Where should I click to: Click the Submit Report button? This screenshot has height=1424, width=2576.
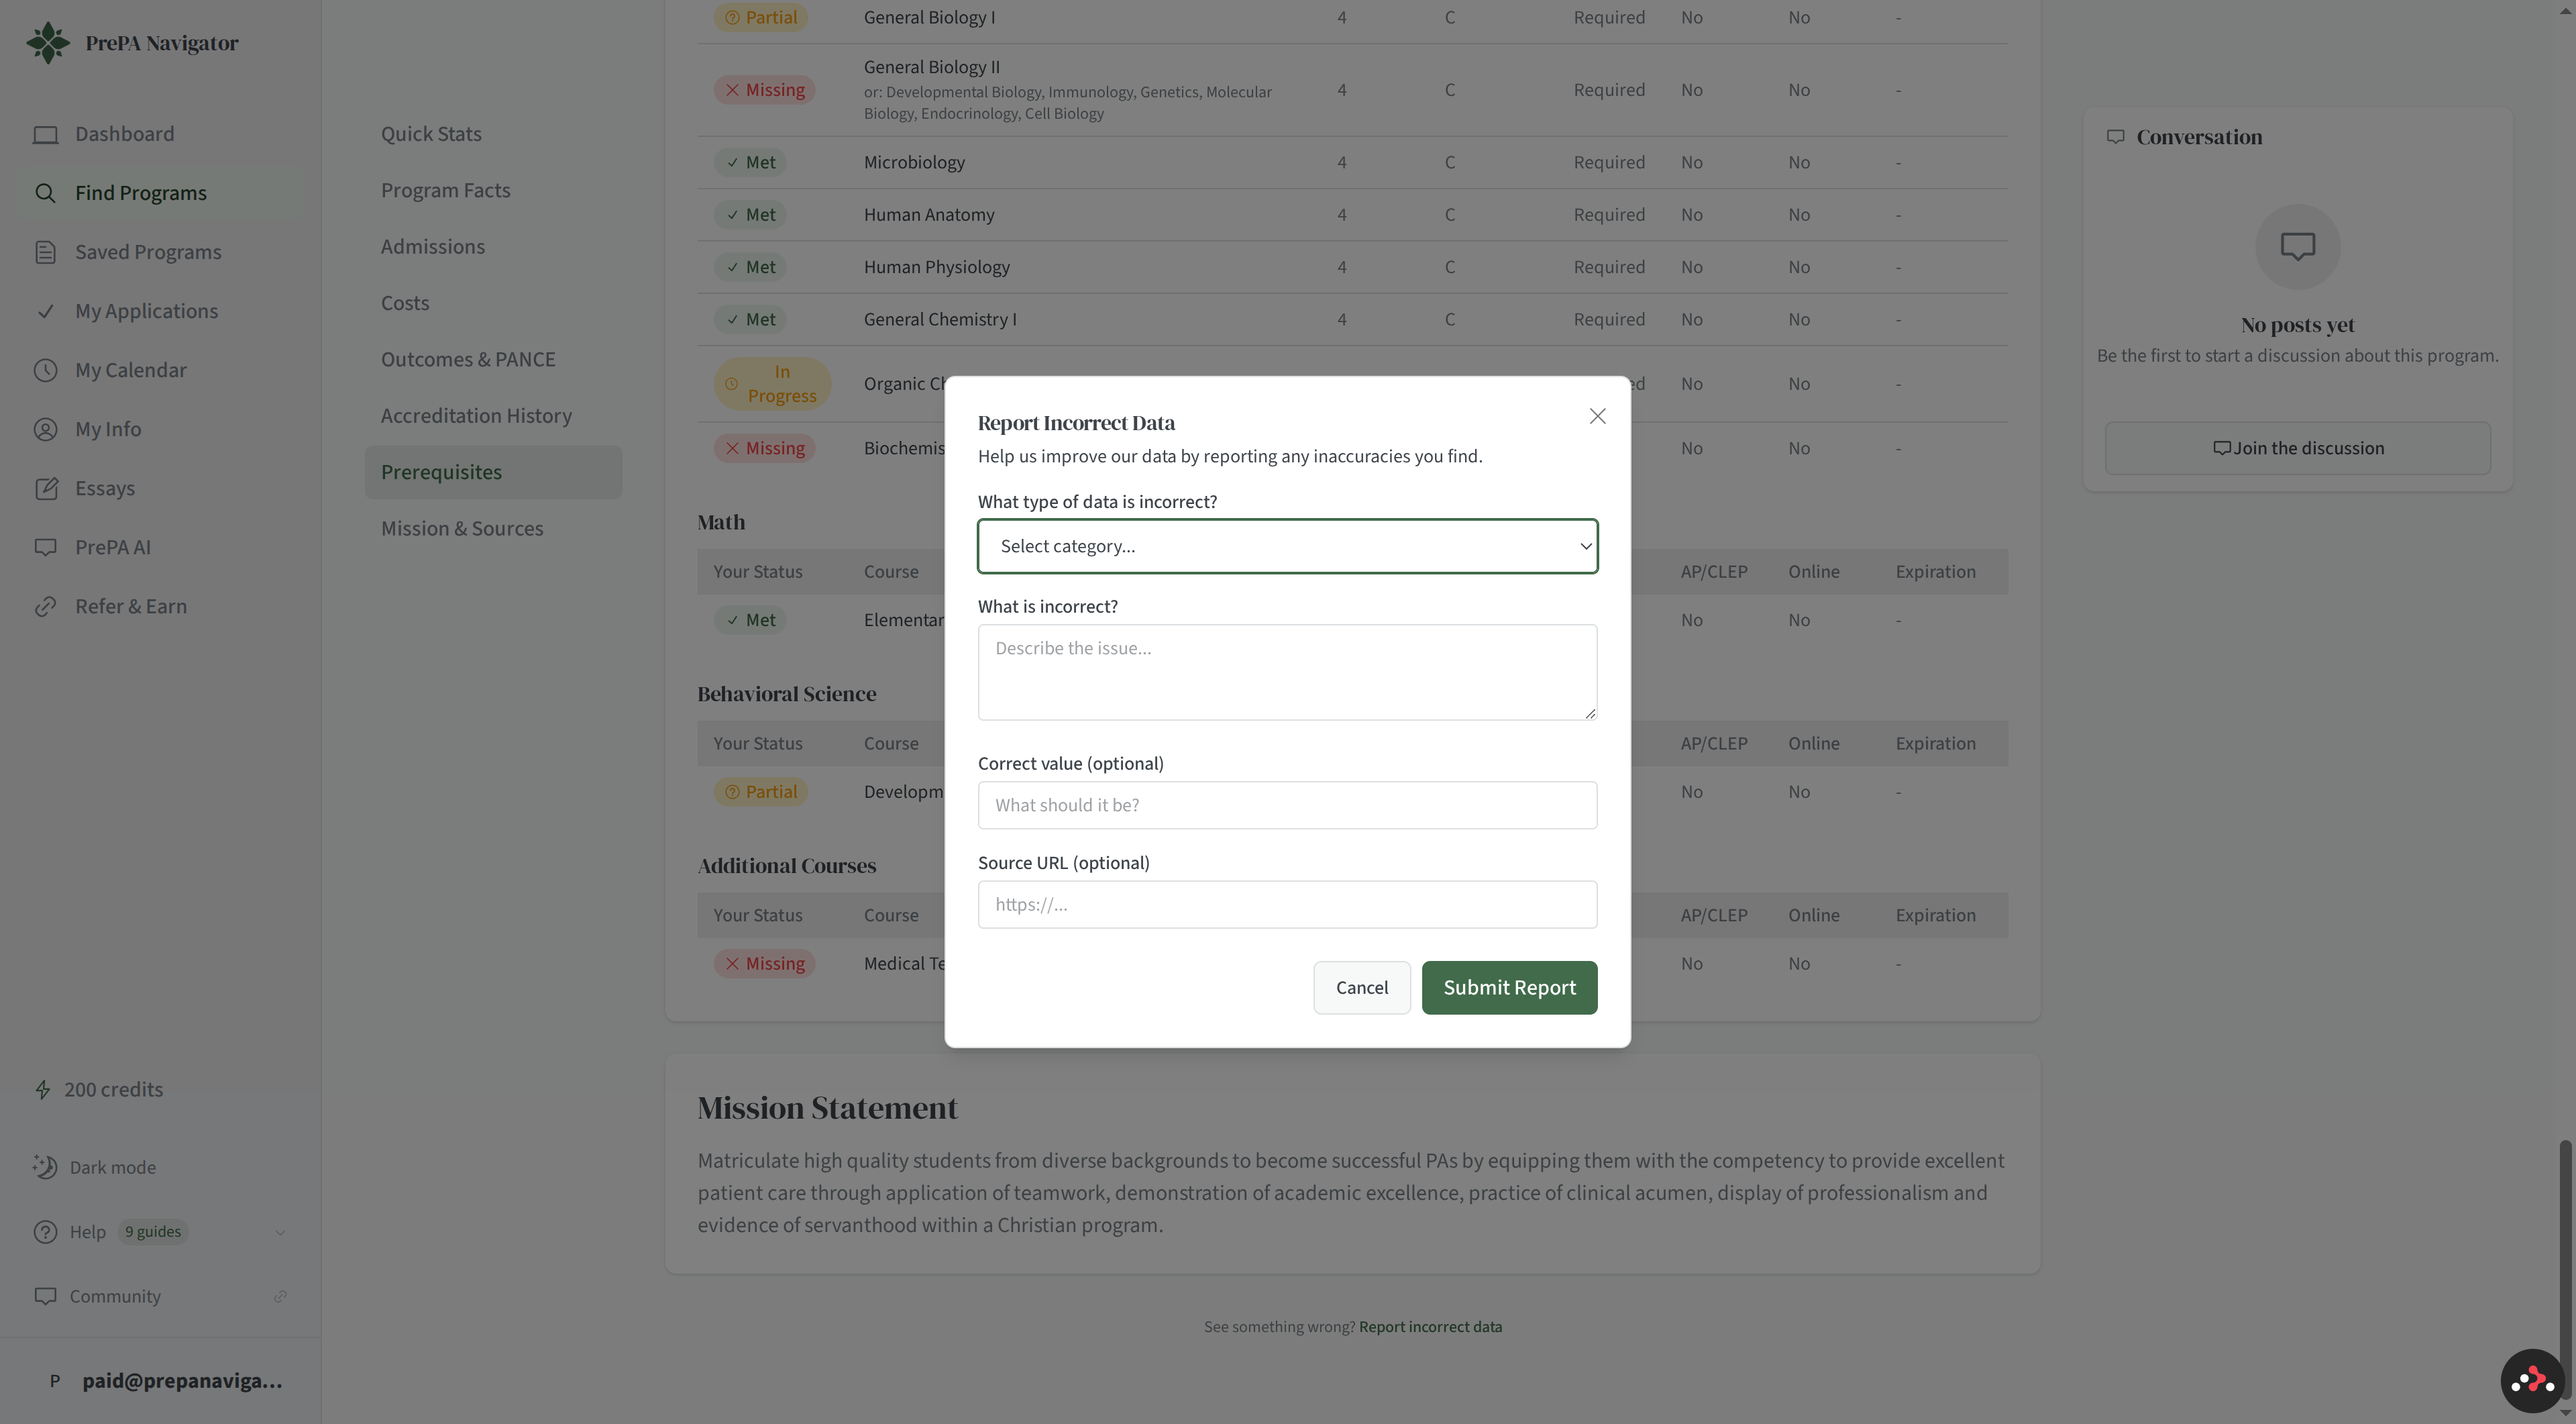coord(1509,987)
